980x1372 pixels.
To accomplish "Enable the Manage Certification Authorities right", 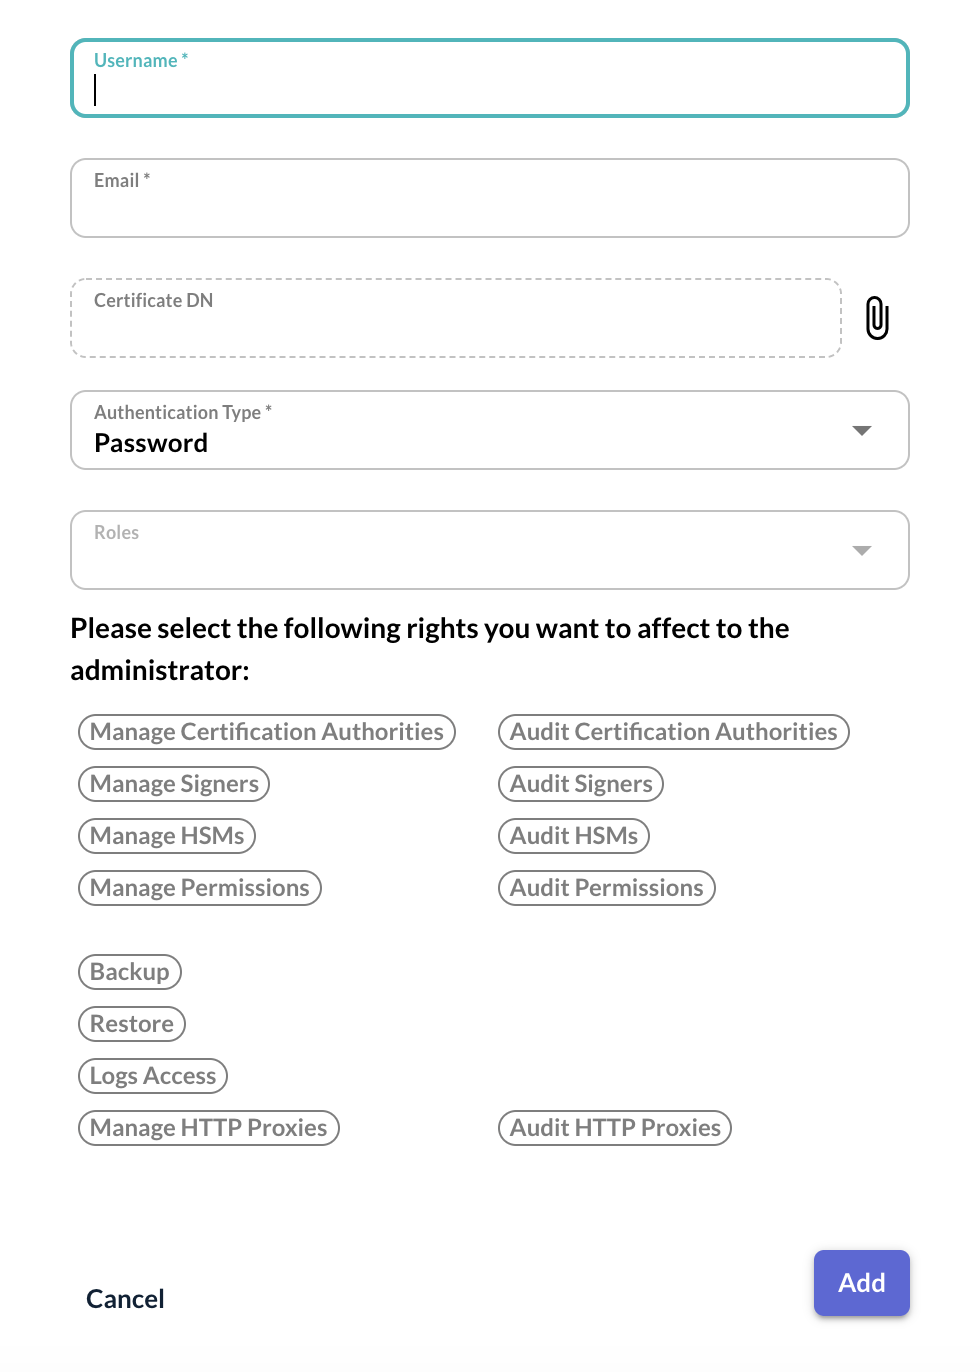I will [266, 731].
